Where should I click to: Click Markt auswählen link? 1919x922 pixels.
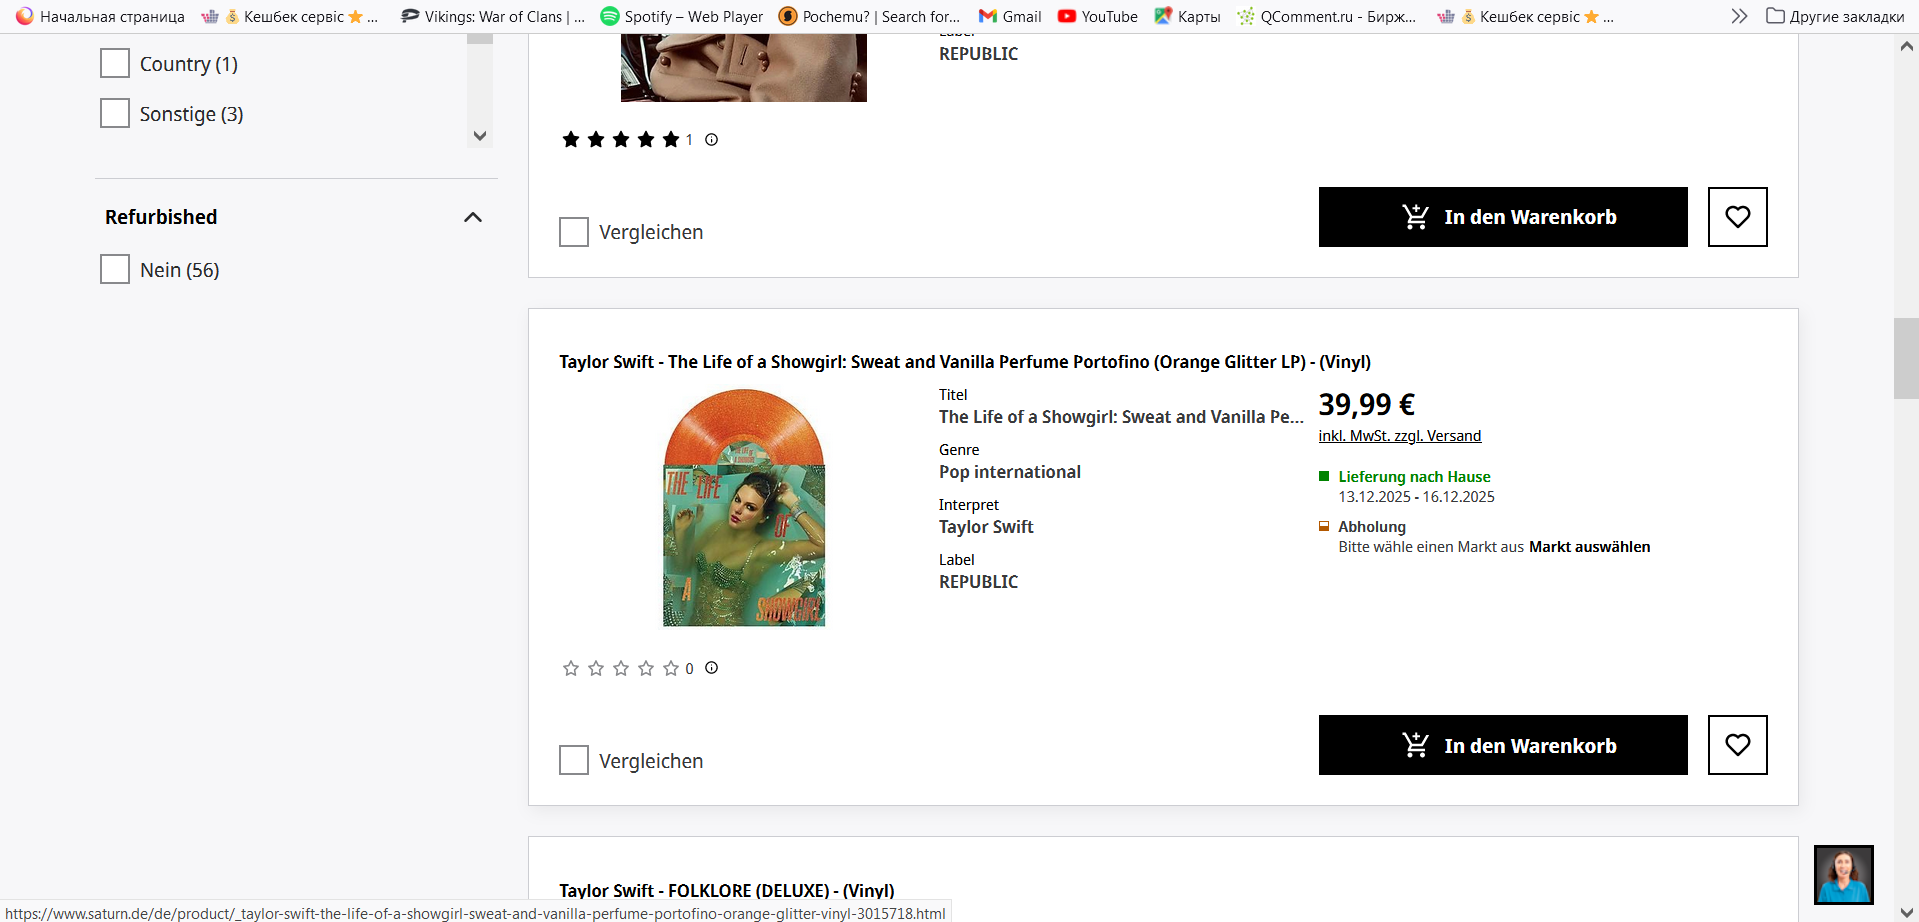(x=1589, y=547)
